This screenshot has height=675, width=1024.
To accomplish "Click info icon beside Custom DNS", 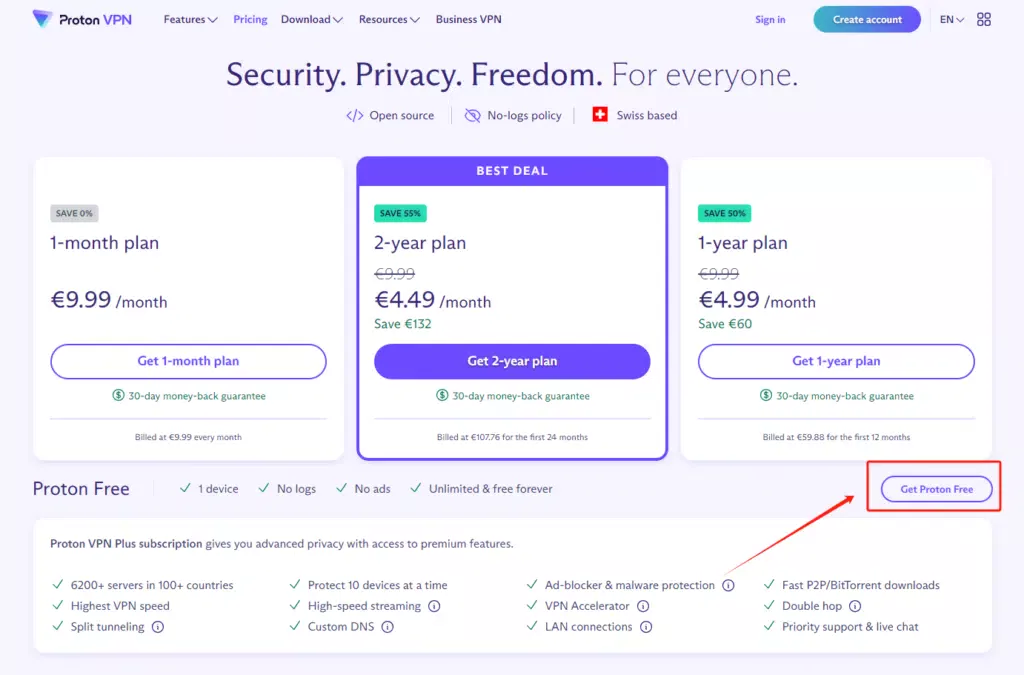I will tap(387, 627).
